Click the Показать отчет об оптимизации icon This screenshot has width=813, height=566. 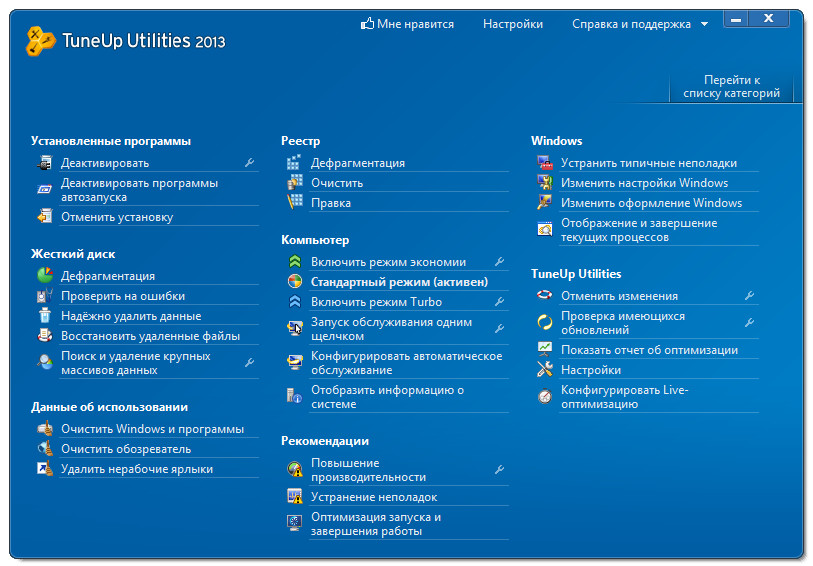tap(544, 350)
